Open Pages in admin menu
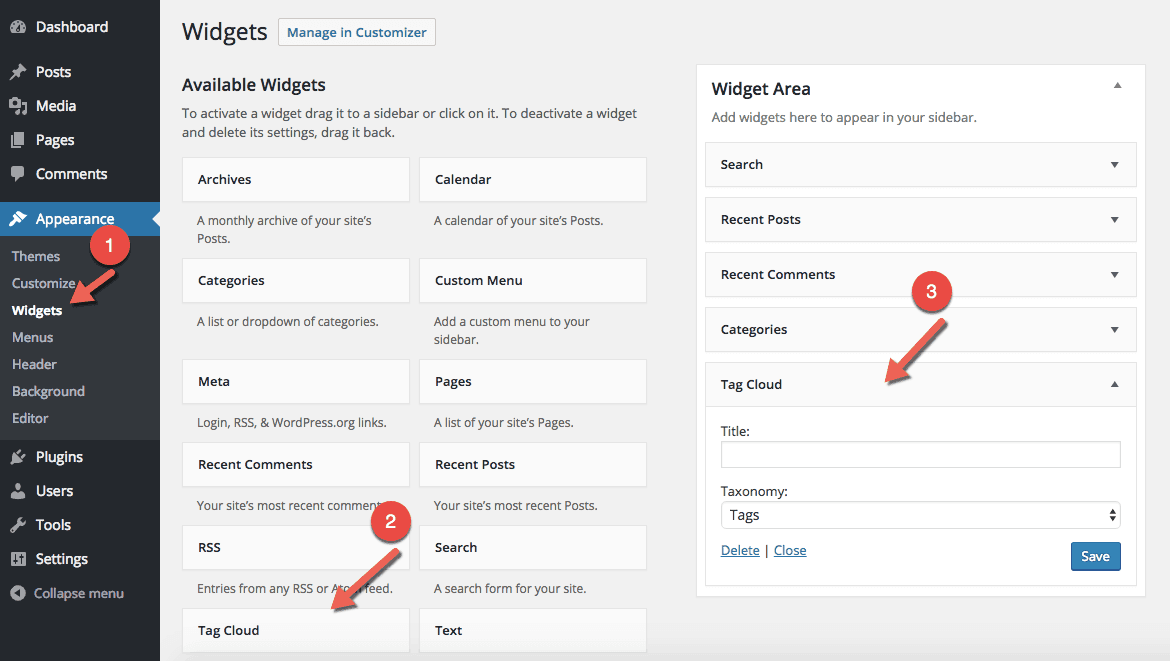Viewport: 1170px width, 661px height. 55,140
